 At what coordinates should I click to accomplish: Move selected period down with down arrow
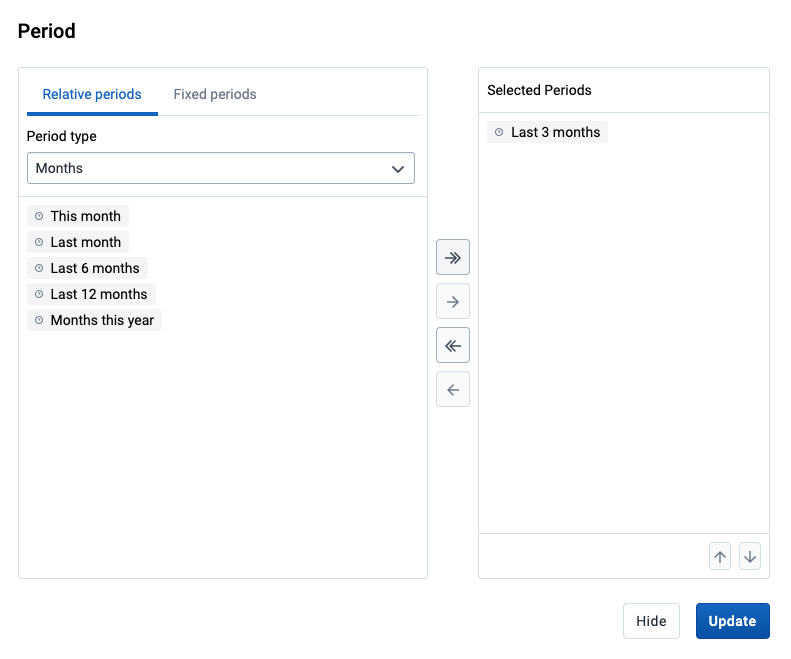(750, 556)
